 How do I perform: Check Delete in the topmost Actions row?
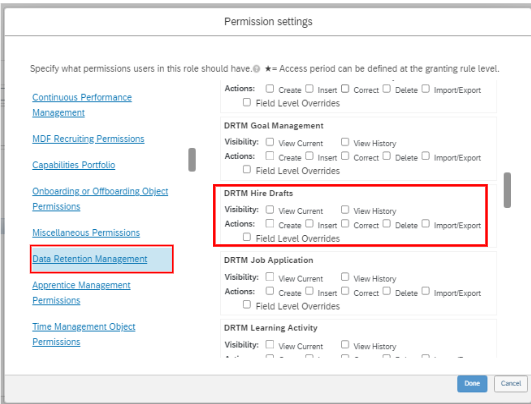point(386,89)
